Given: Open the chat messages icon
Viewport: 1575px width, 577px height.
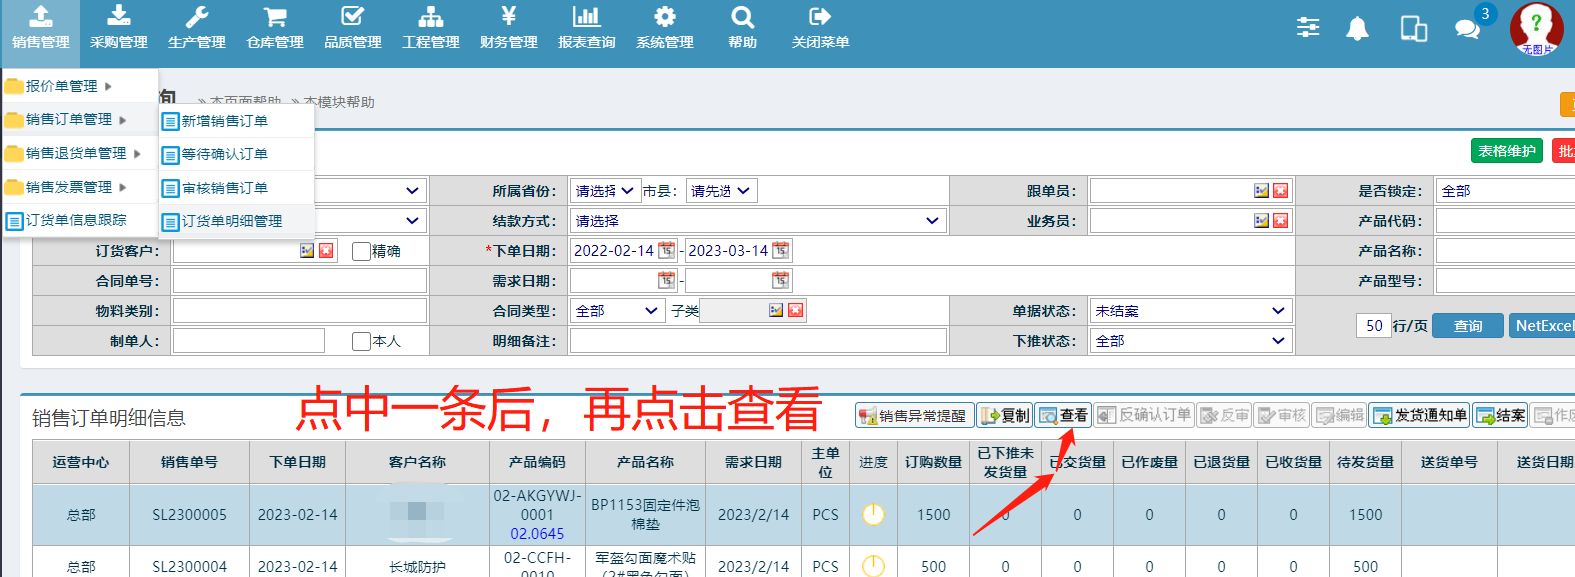Looking at the screenshot, I should pos(1467,29).
